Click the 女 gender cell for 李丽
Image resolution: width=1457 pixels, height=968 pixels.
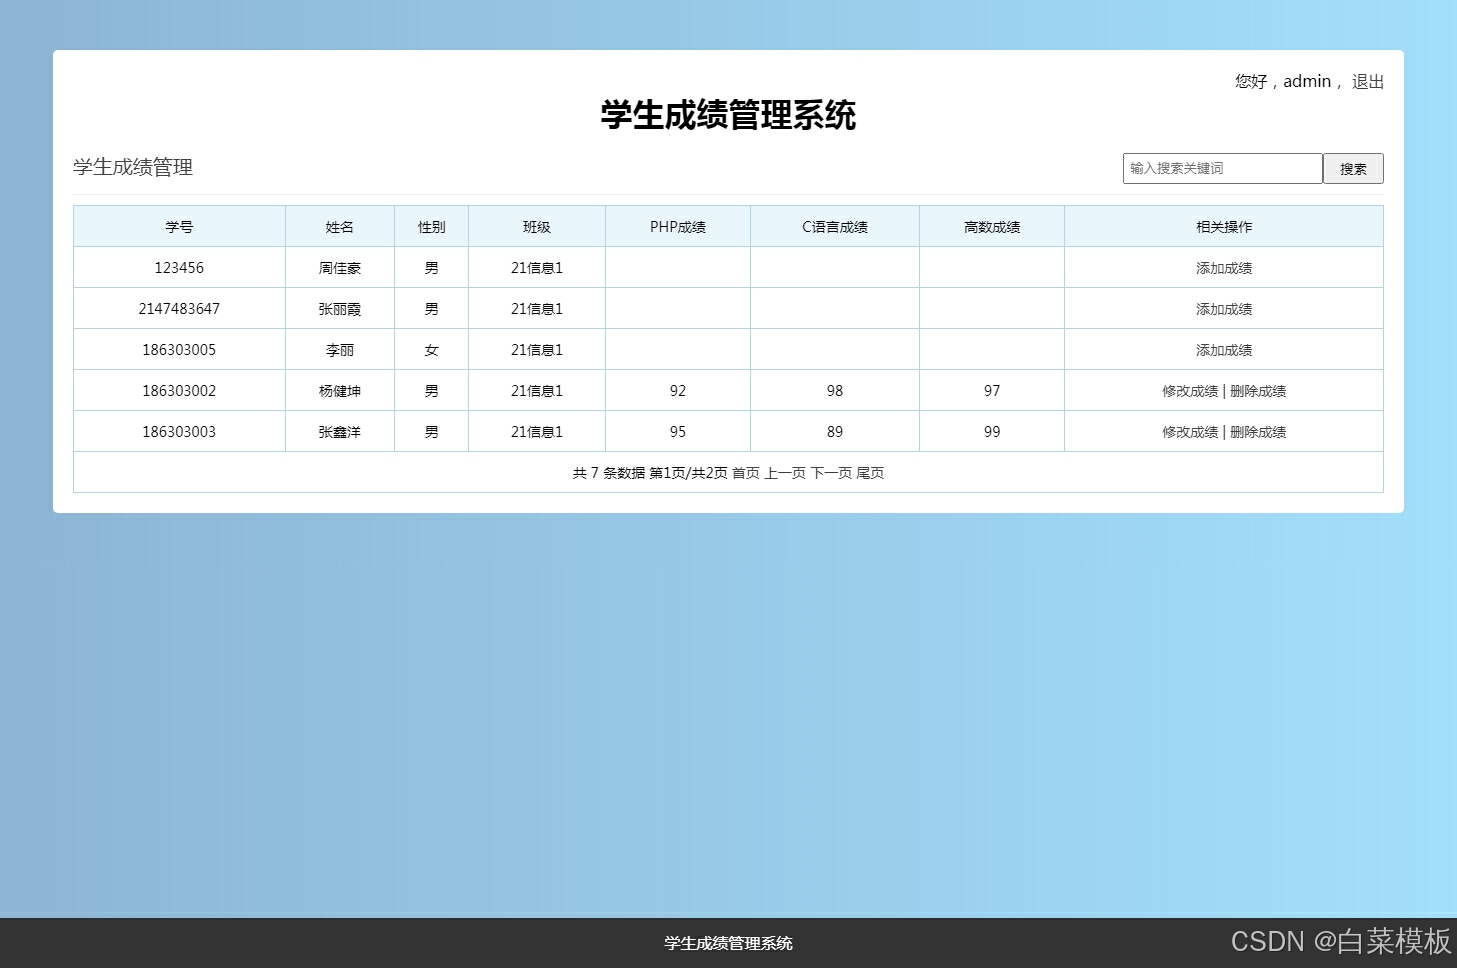click(432, 350)
